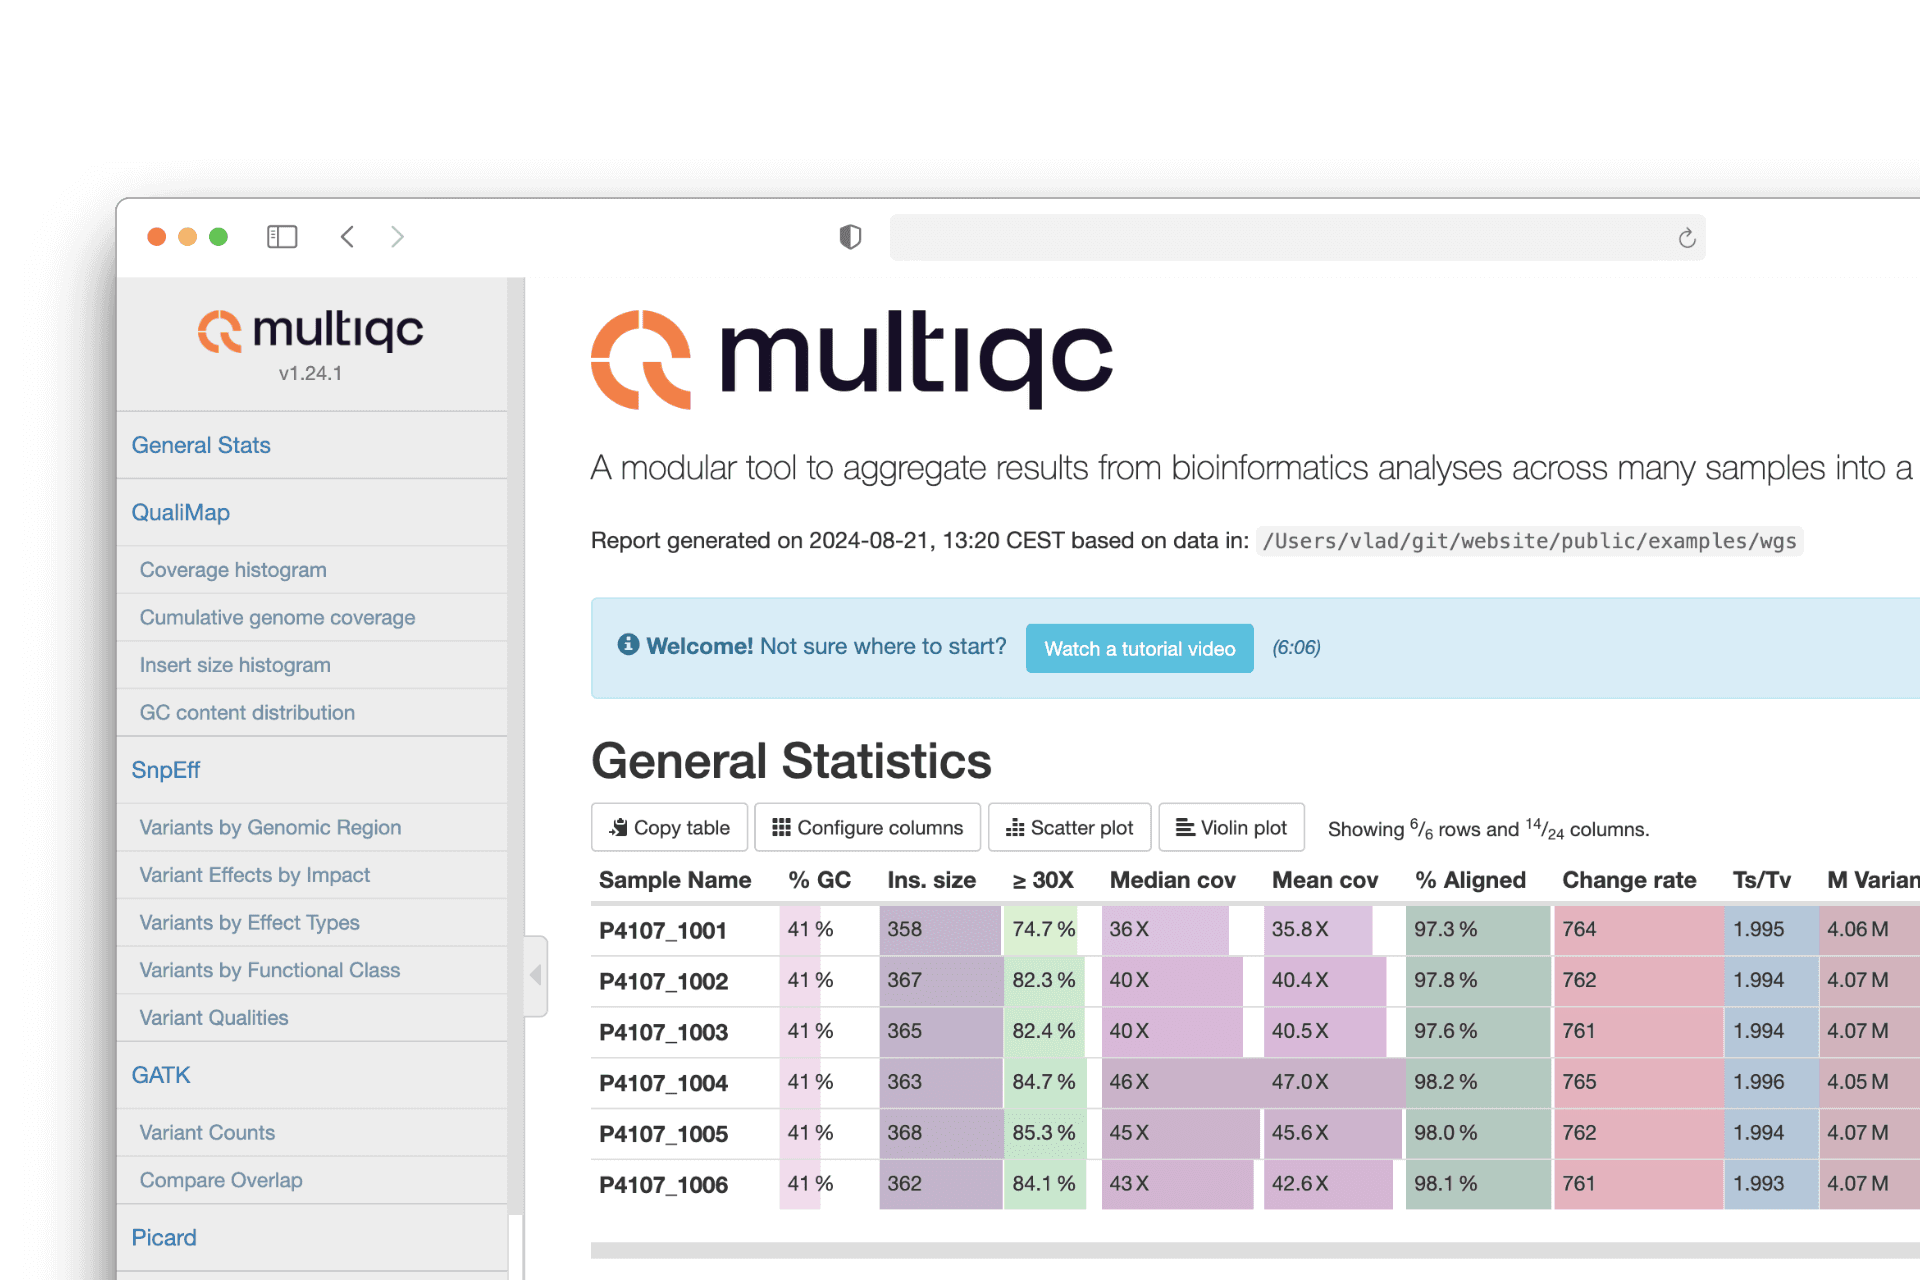Viewport: 1920px width, 1280px height.
Task: Open the Scatter plot button
Action: (1069, 827)
